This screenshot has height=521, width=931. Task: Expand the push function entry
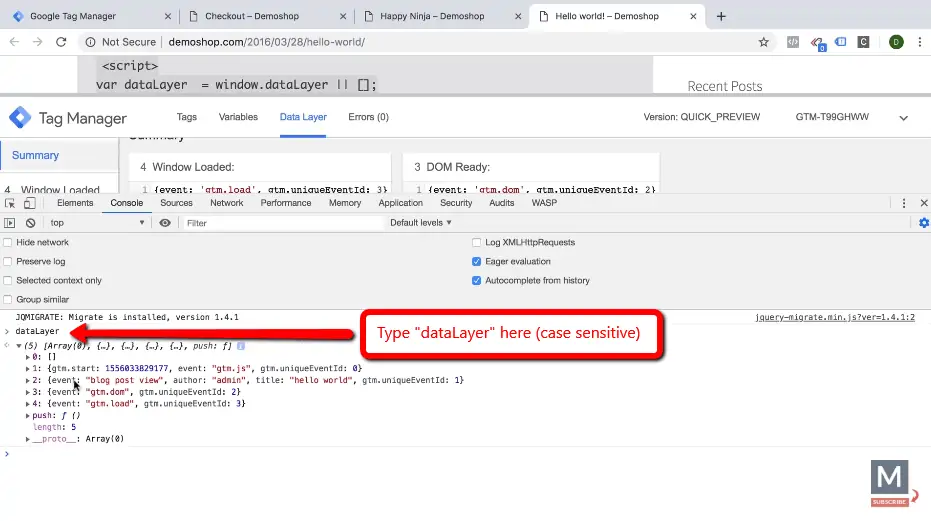(x=27, y=416)
